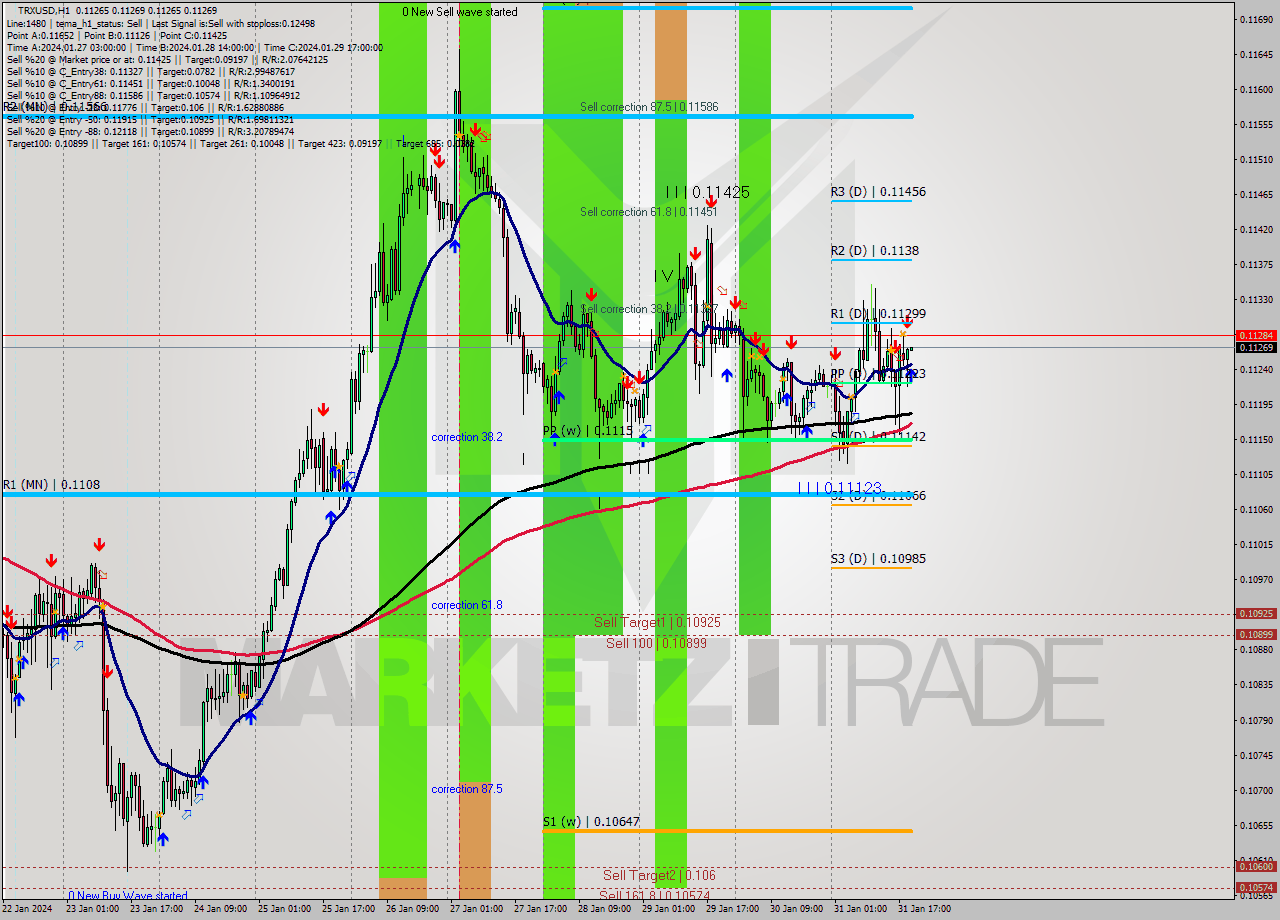The height and width of the screenshot is (920, 1280).
Task: Click the 'I I I 0.11123' wave label
Action: [840, 487]
